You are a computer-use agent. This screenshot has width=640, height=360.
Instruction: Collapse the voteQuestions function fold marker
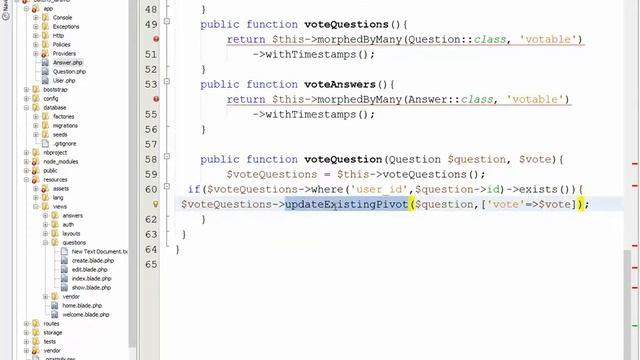[167, 21]
